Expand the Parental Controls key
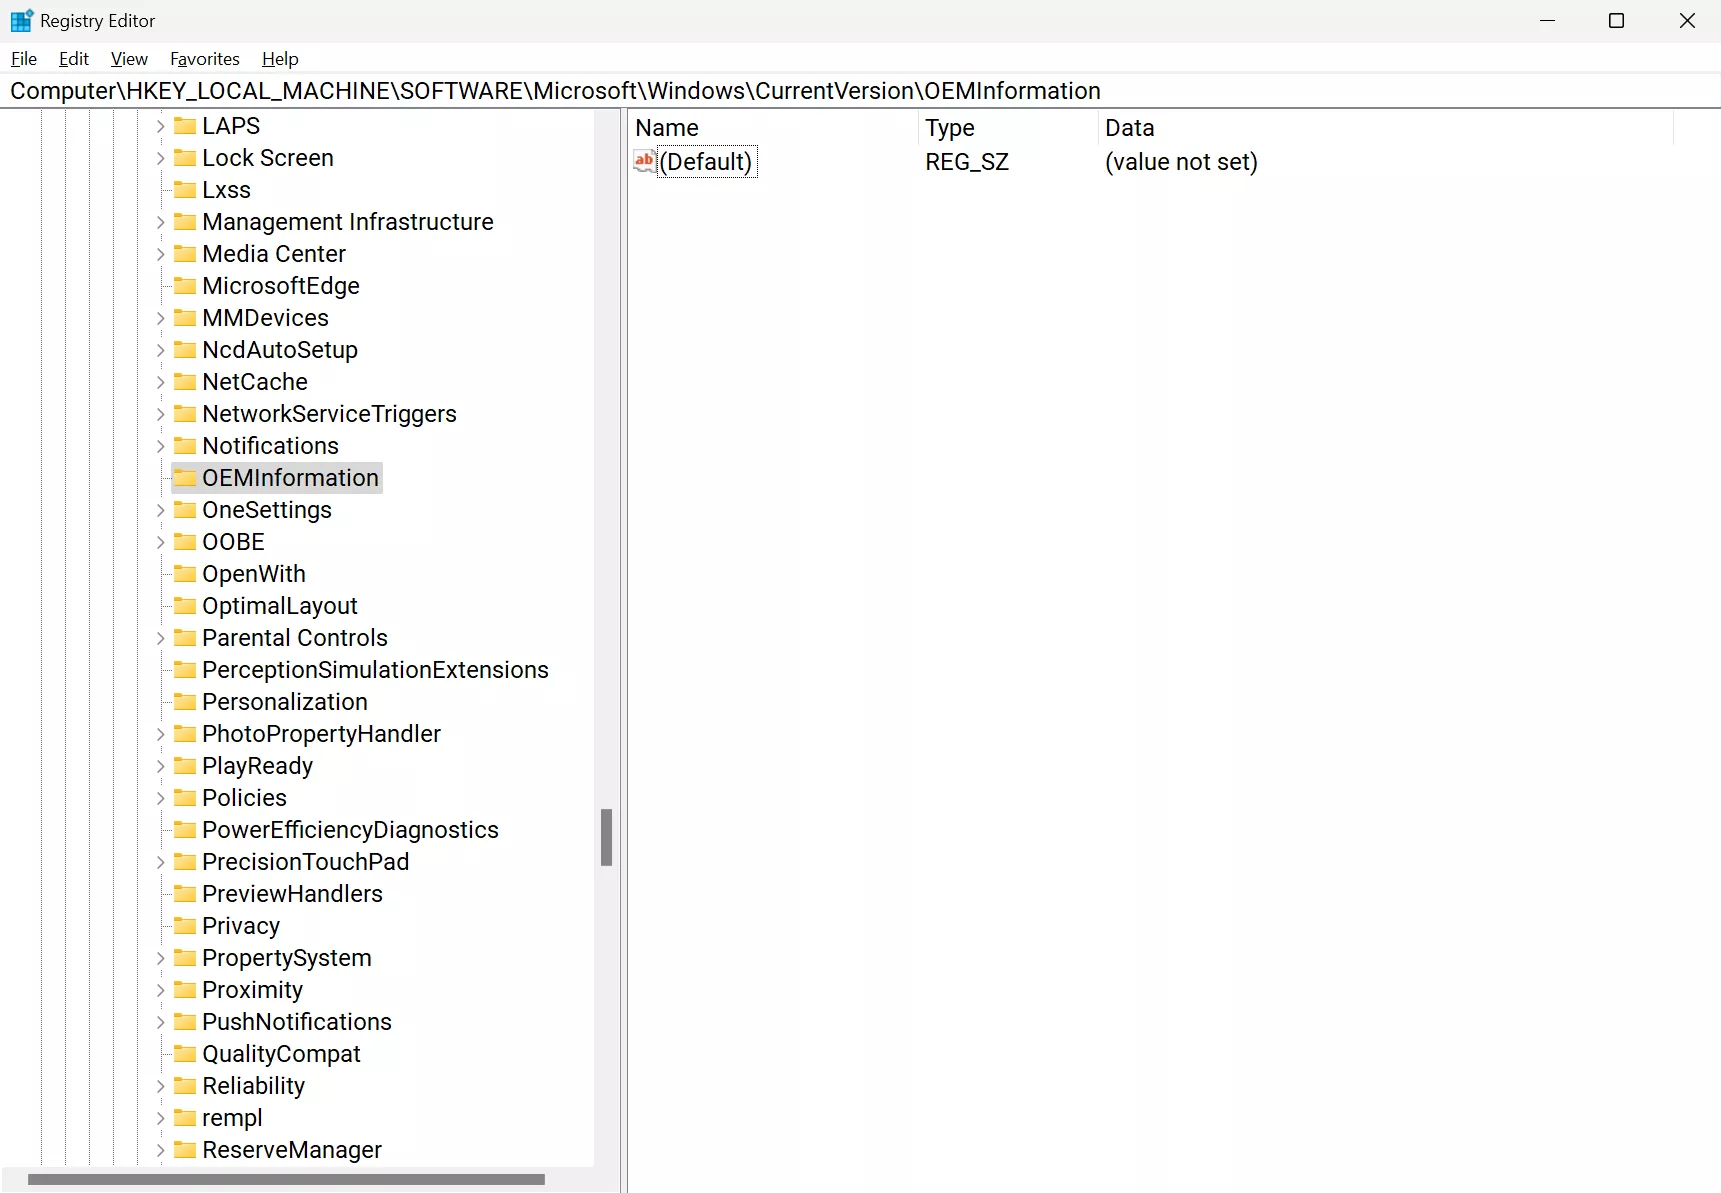This screenshot has width=1721, height=1193. [160, 638]
